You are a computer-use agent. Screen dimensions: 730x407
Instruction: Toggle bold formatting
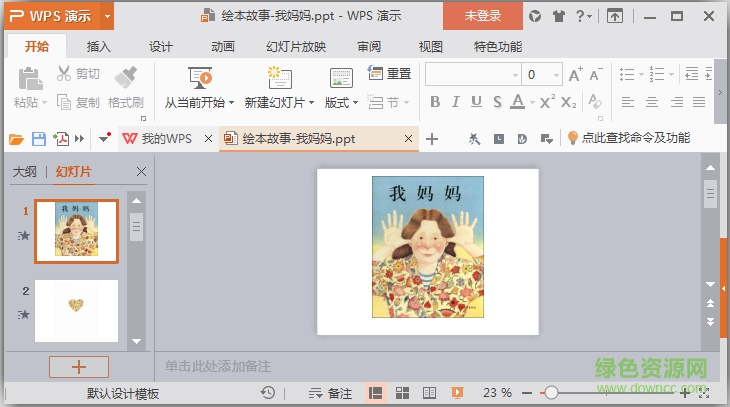click(x=435, y=102)
